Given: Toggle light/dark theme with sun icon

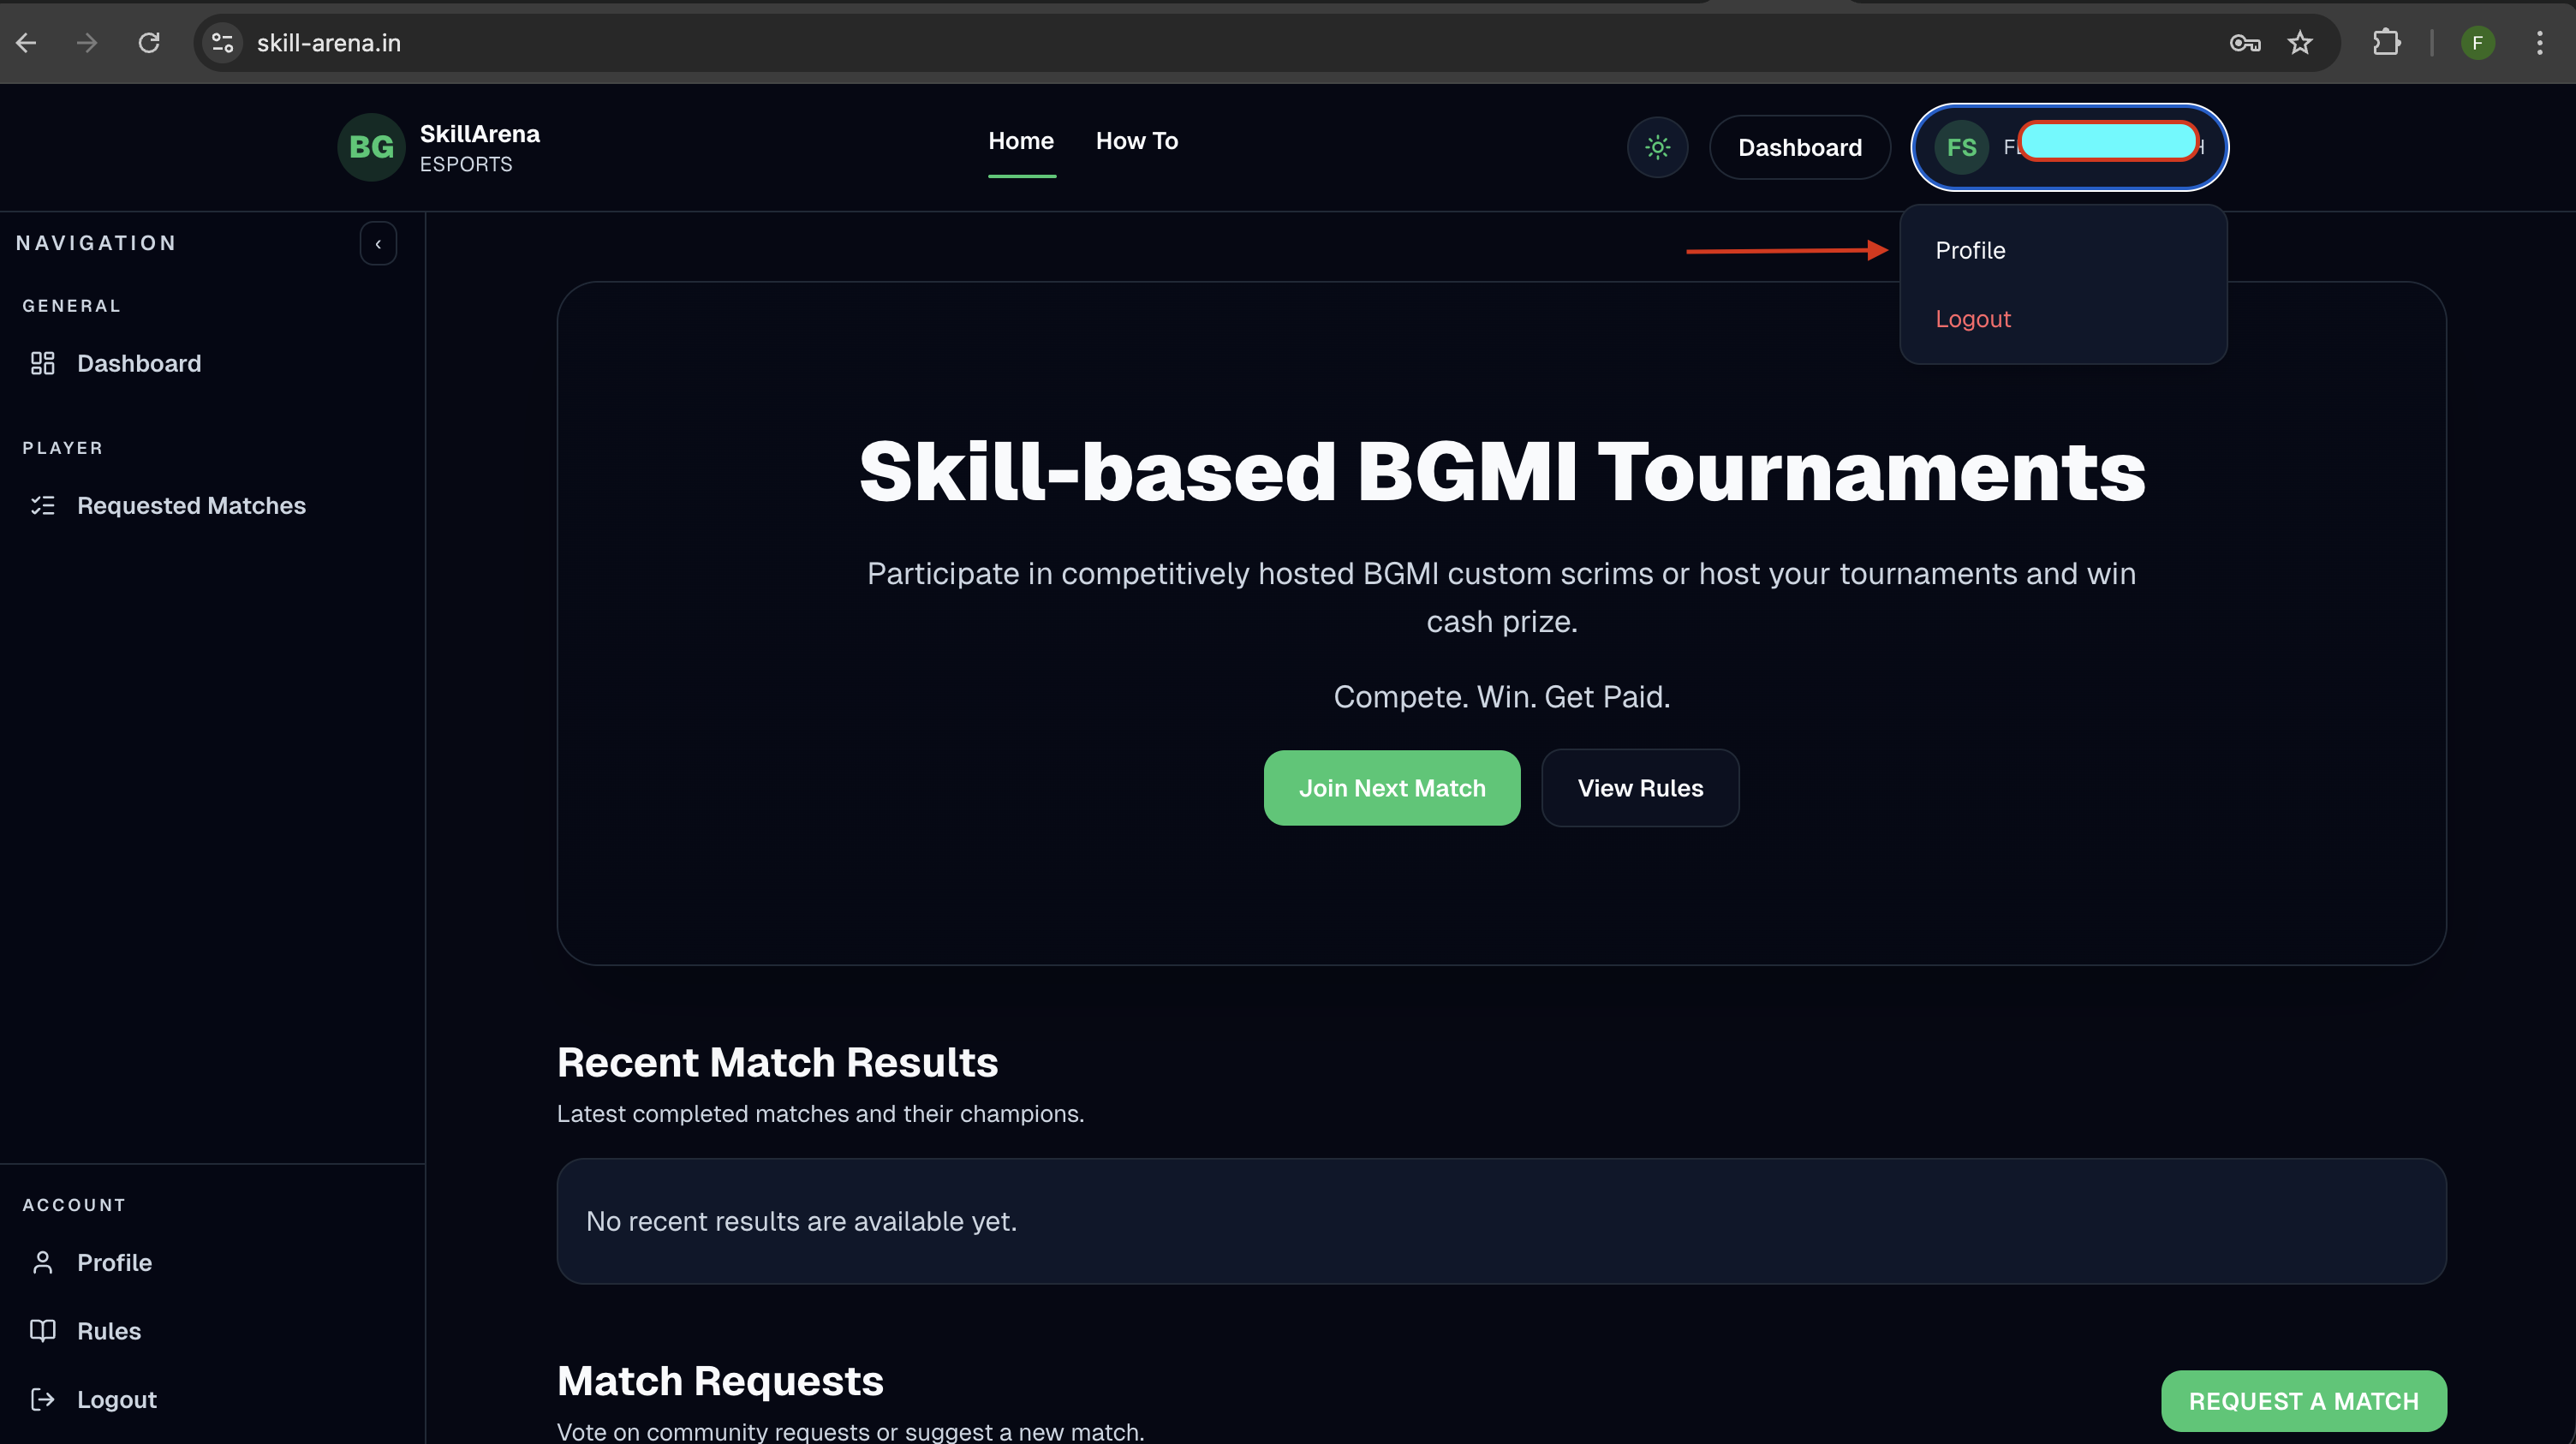Looking at the screenshot, I should [1657, 147].
